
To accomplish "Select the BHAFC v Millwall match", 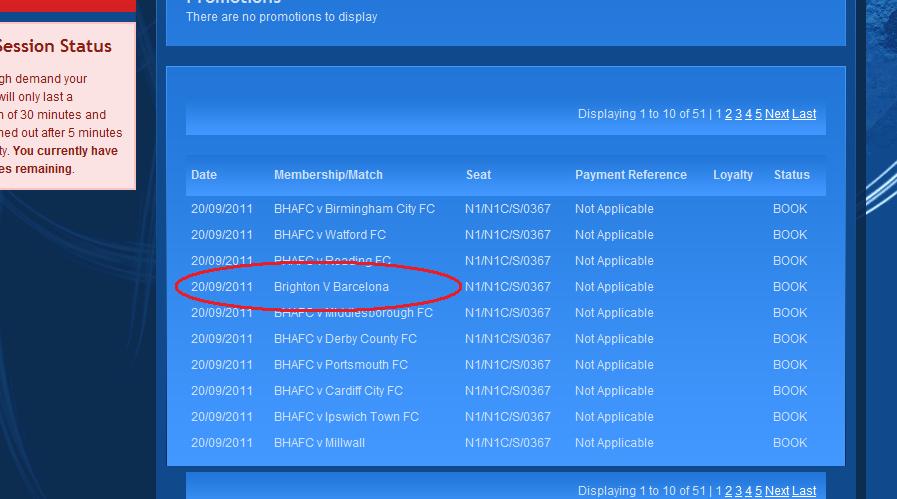I will coord(319,443).
